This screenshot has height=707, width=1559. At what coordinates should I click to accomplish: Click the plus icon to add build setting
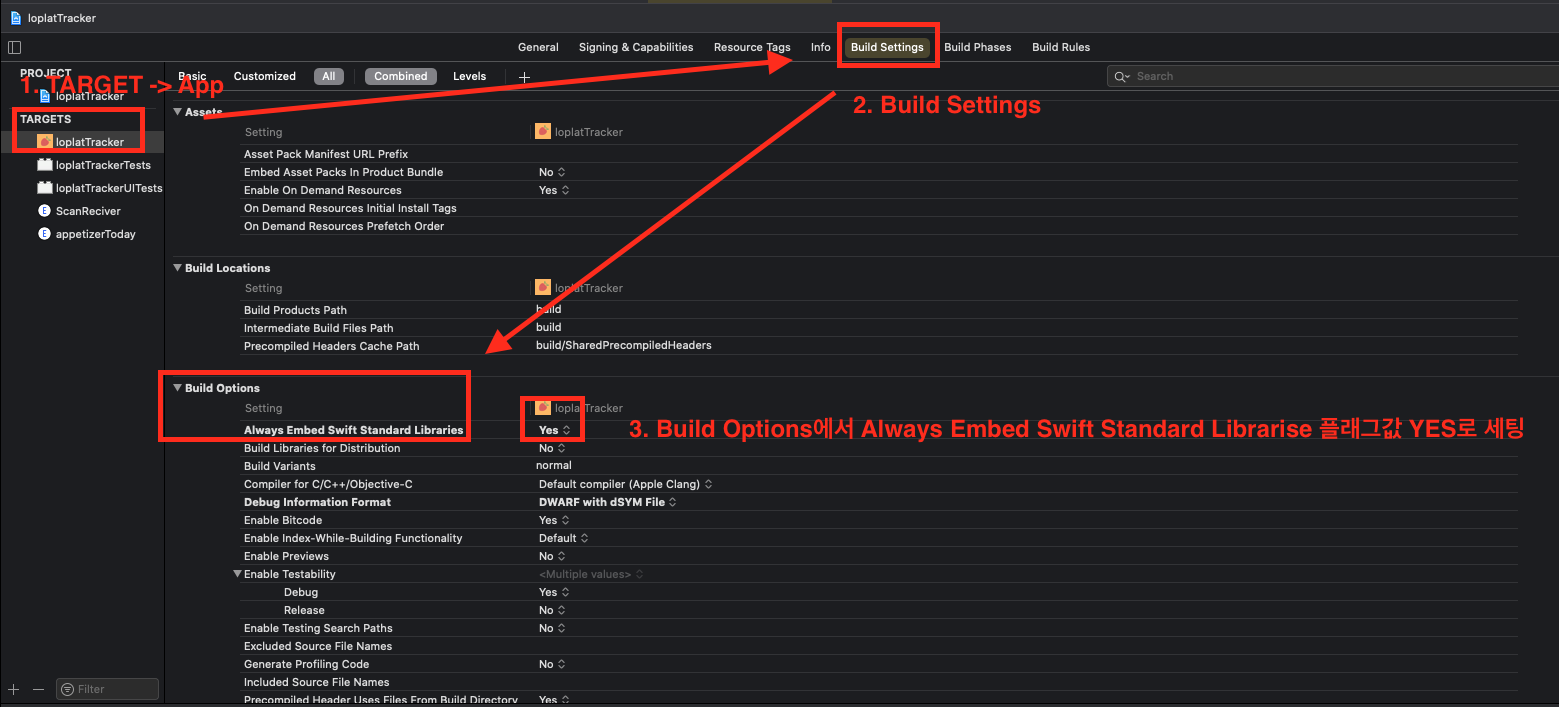click(524, 77)
